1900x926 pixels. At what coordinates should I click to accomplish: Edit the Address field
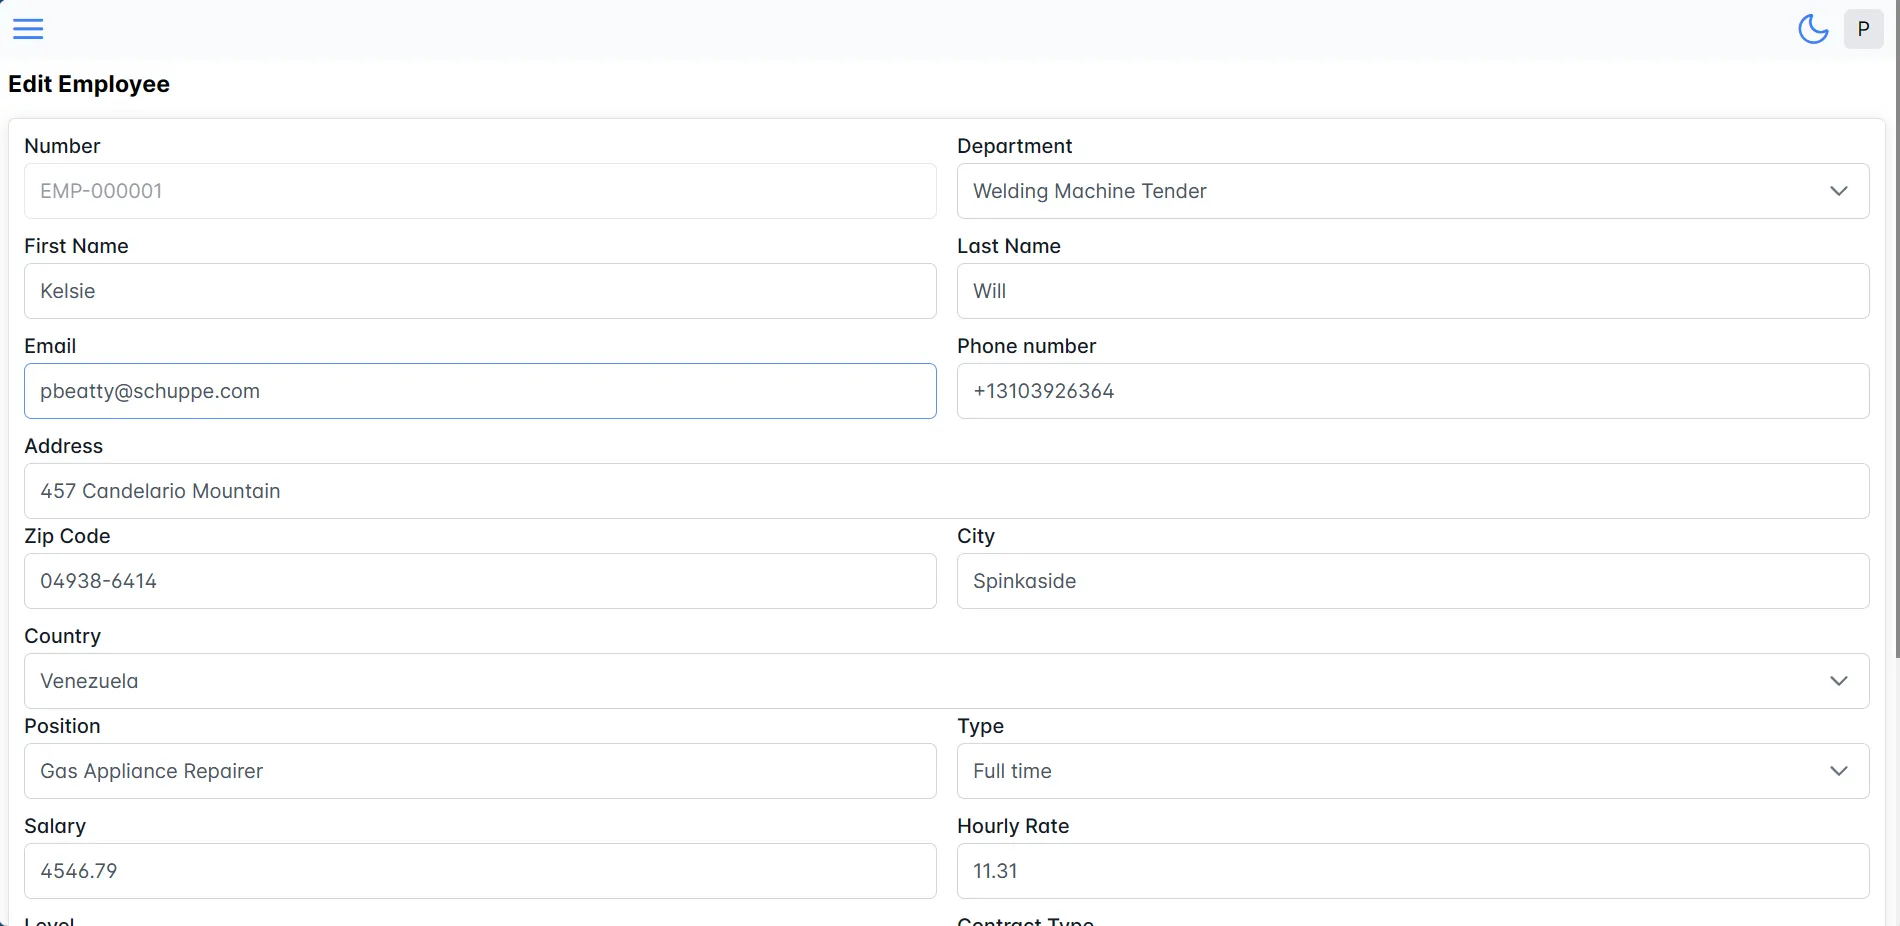pyautogui.click(x=946, y=491)
